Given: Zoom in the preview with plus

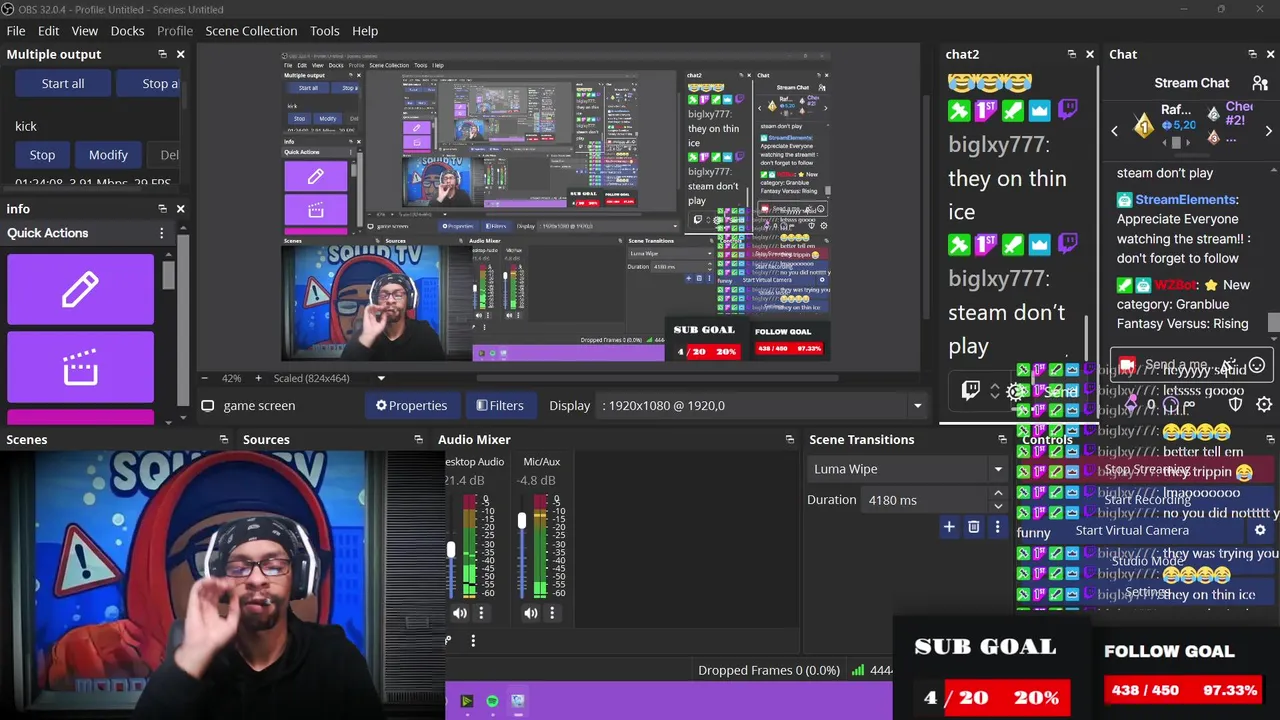Looking at the screenshot, I should 258,378.
